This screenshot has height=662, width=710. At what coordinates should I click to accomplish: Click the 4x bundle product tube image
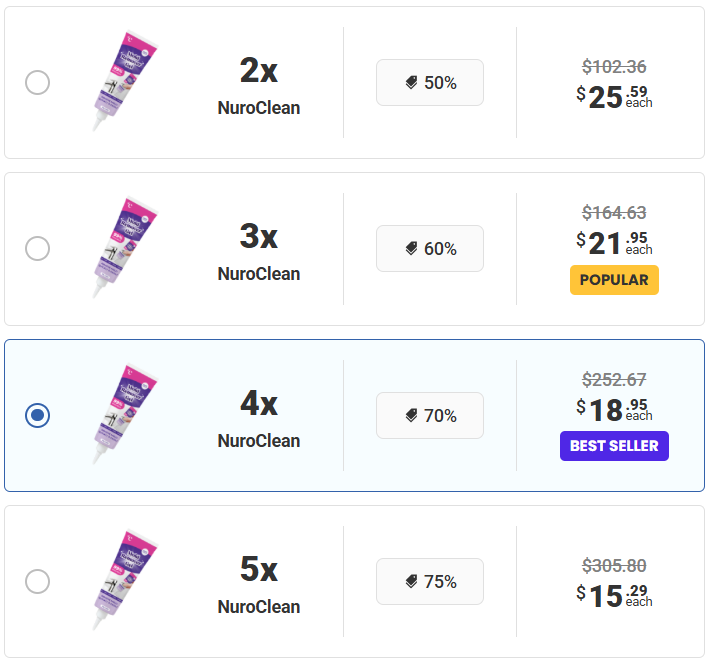[x=122, y=415]
